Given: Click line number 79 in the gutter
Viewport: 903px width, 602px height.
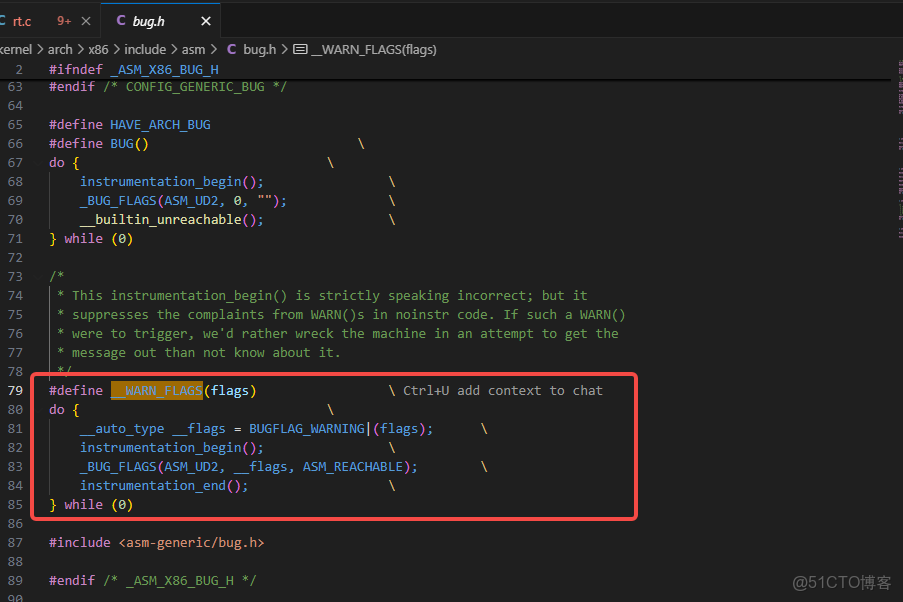Looking at the screenshot, I should pos(16,390).
